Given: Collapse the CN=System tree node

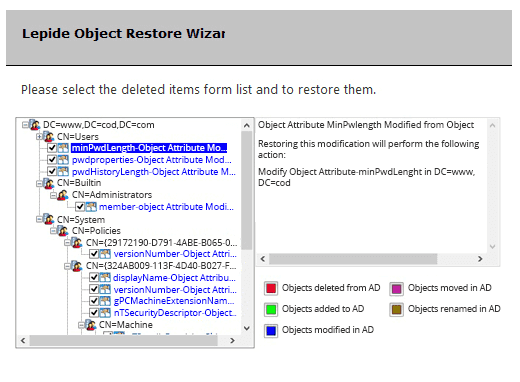Looking at the screenshot, I should (39, 219).
